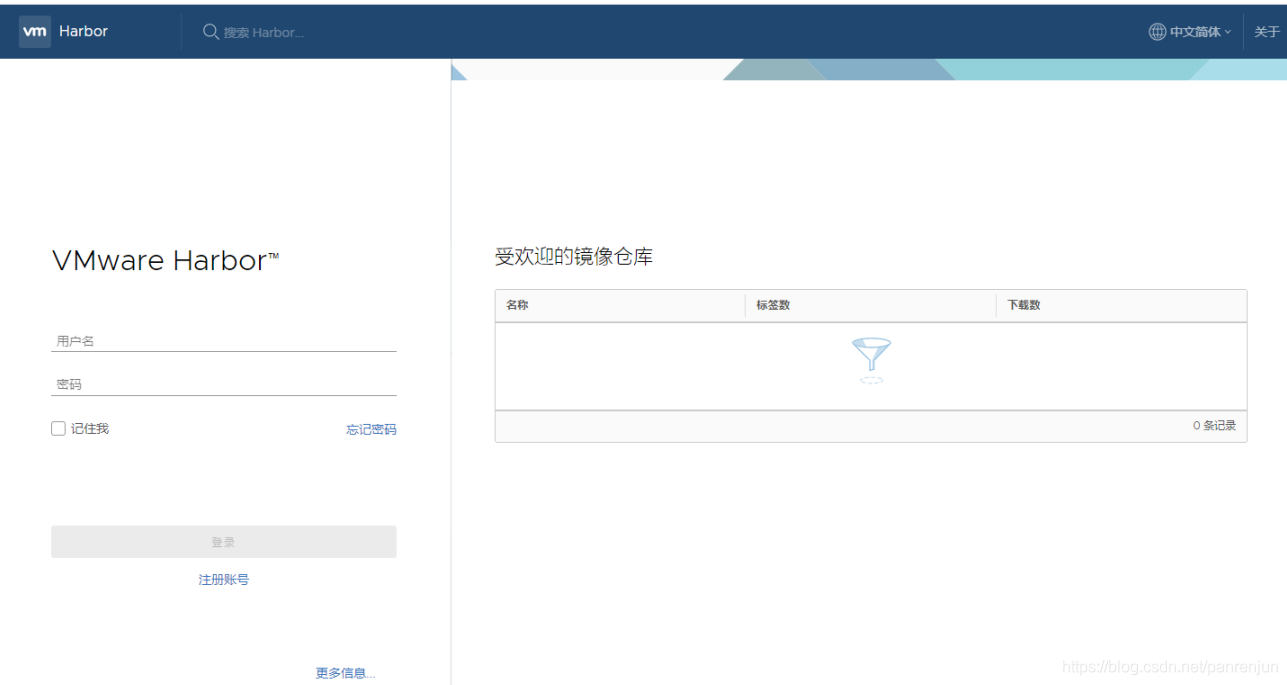The height and width of the screenshot is (685, 1287).
Task: Click inside the 密码 password field
Action: [x=223, y=383]
